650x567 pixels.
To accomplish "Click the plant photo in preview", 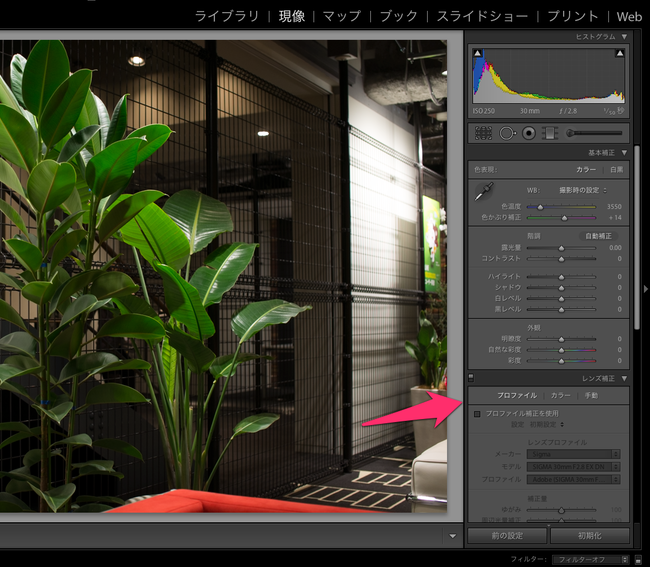I will pyautogui.click(x=223, y=276).
